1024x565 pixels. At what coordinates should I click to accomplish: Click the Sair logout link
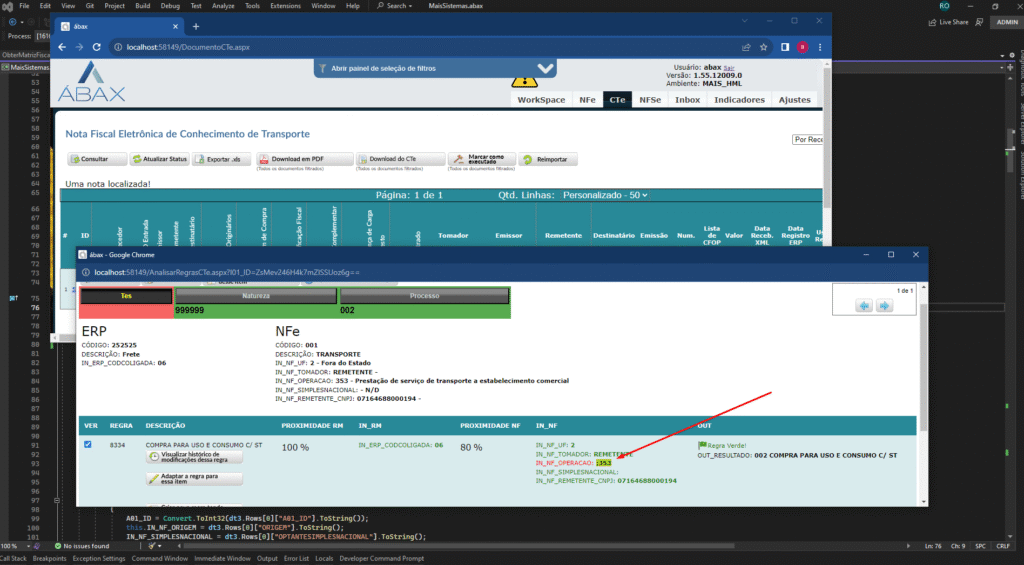click(x=729, y=67)
